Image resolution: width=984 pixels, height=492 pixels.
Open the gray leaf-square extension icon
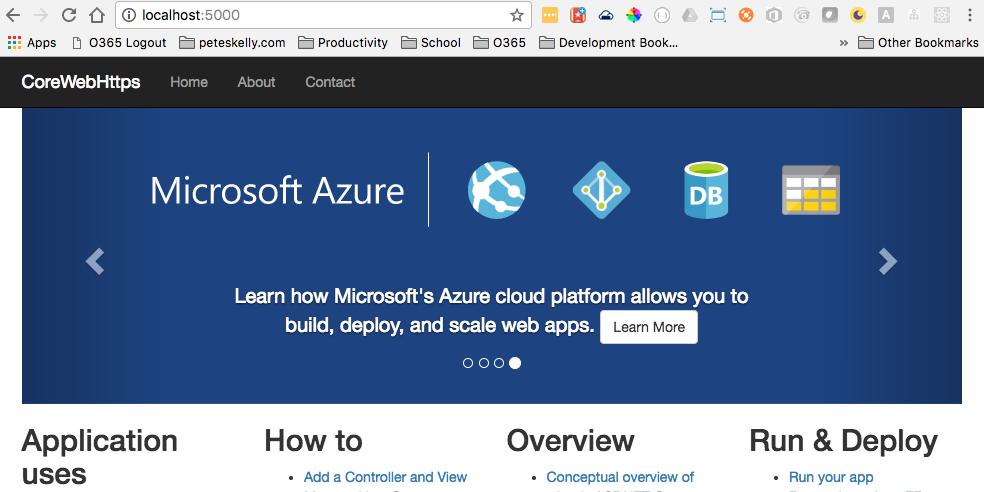point(830,15)
